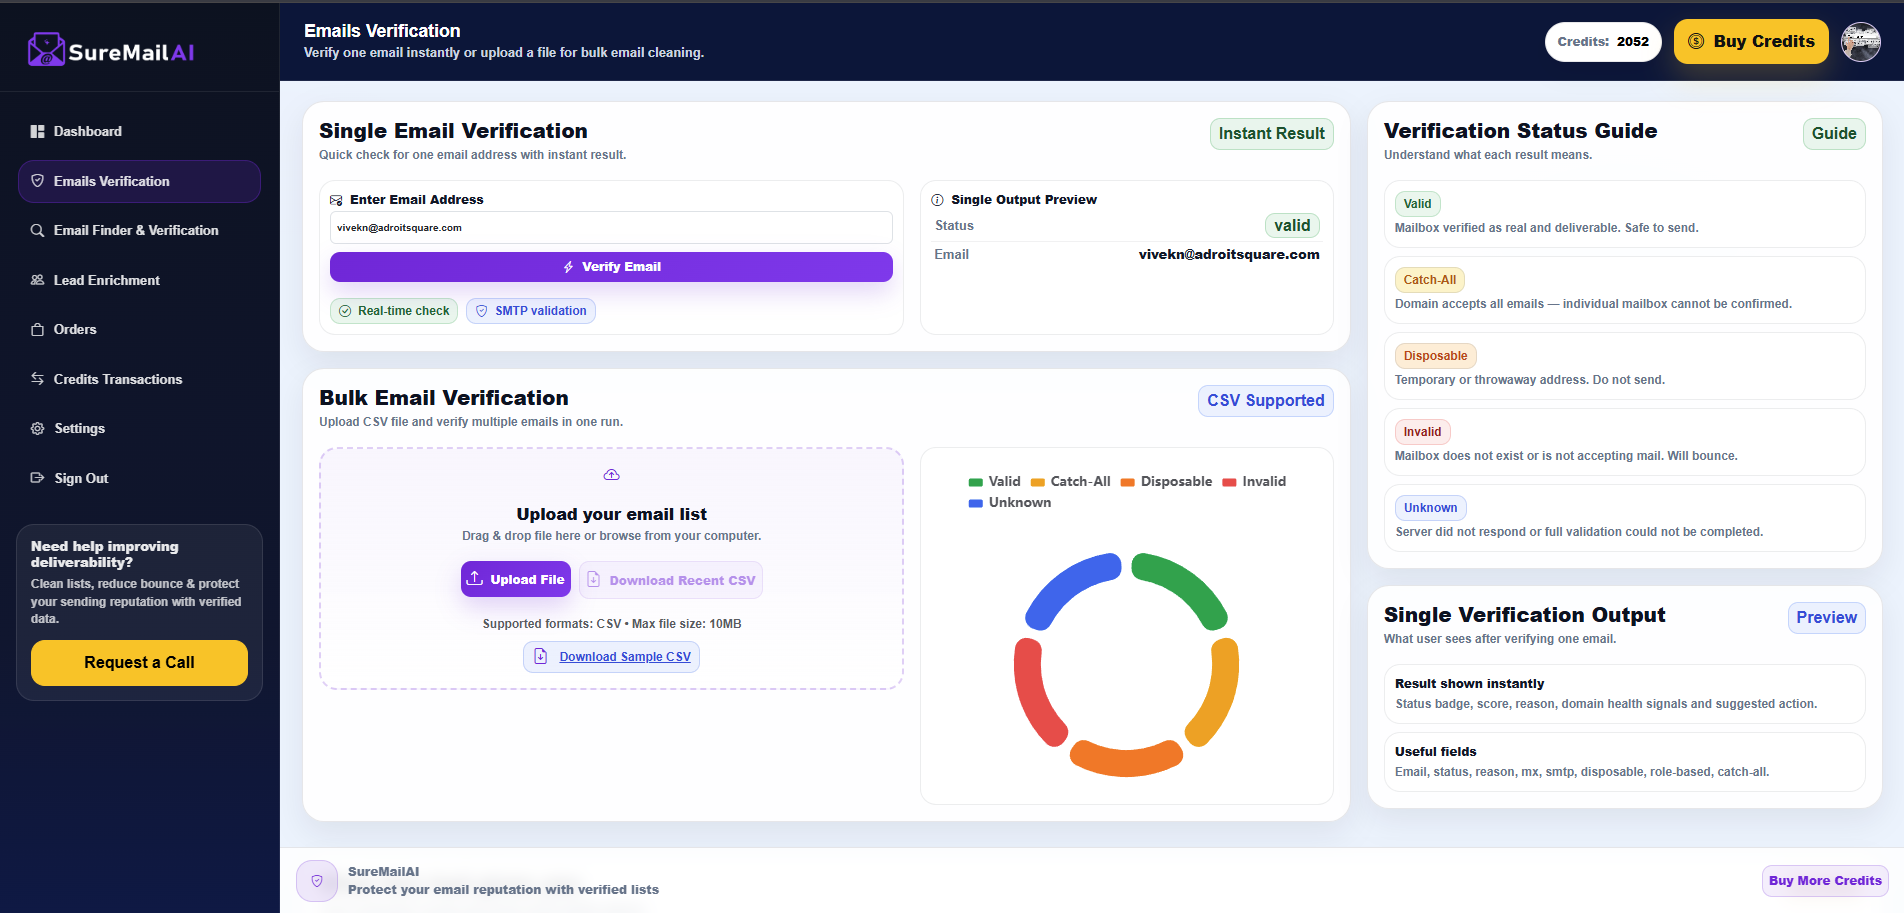Viewport: 1904px width, 913px height.
Task: Click the 'Useful fields' card
Action: [1624, 762]
